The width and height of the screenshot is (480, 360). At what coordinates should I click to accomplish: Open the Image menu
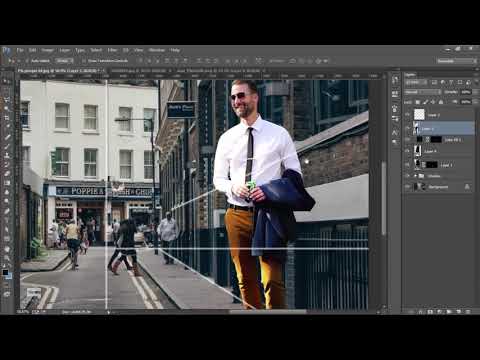point(47,50)
